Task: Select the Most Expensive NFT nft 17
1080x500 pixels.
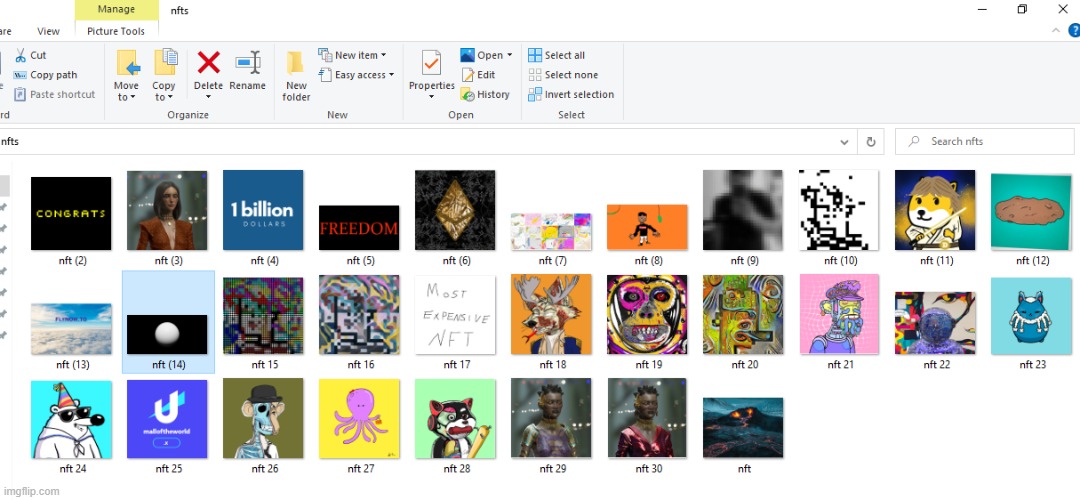Action: pyautogui.click(x=455, y=315)
